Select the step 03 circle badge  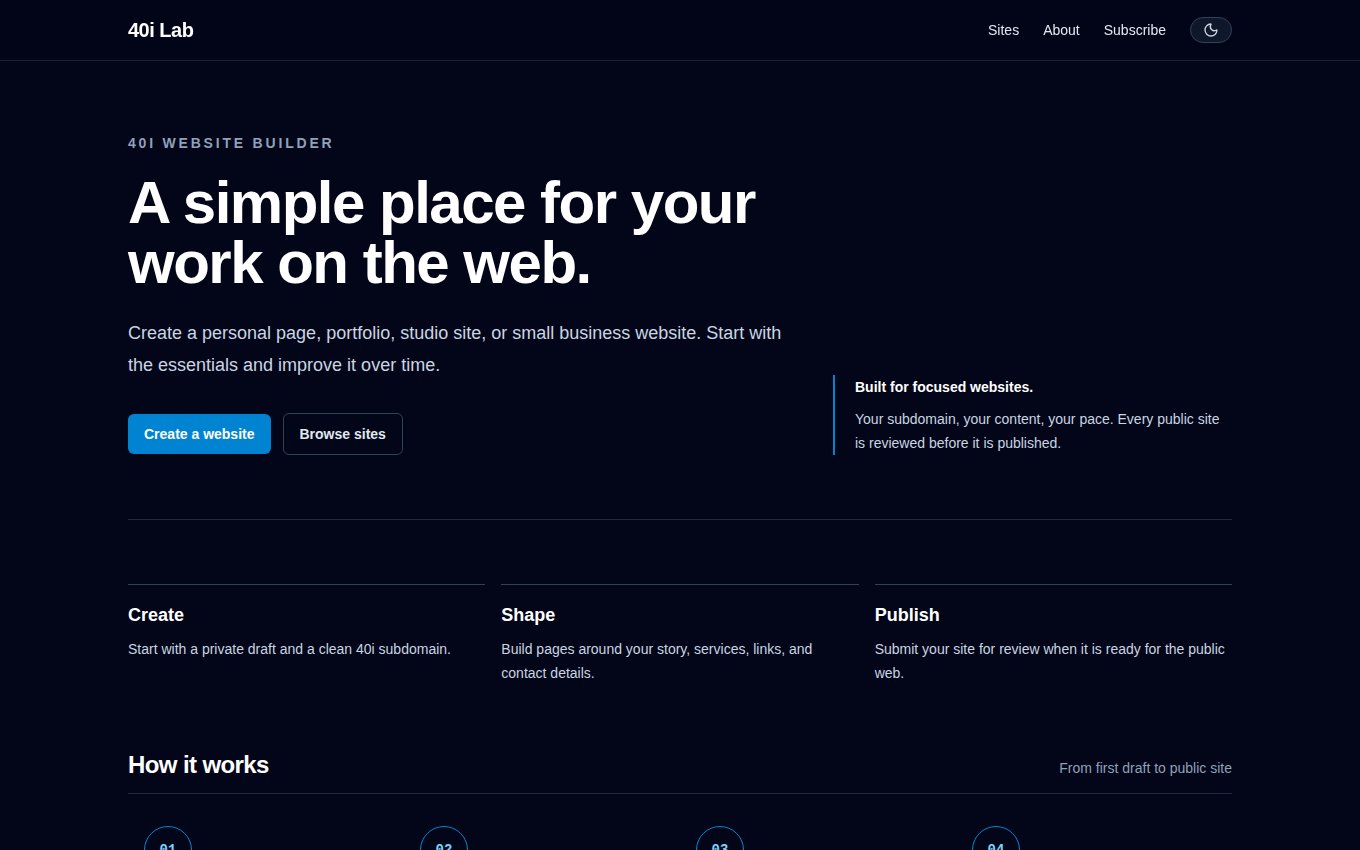[x=720, y=838]
